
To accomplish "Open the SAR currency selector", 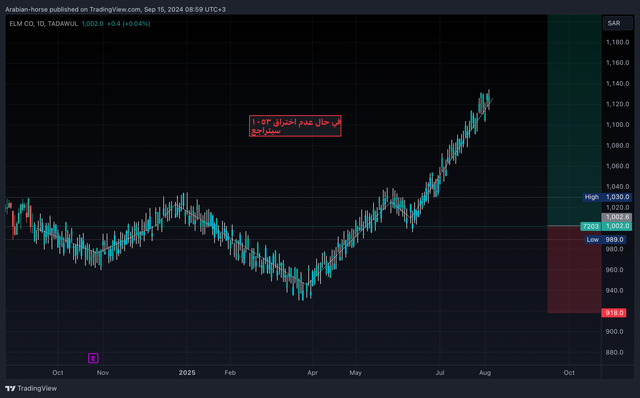I will 618,23.
